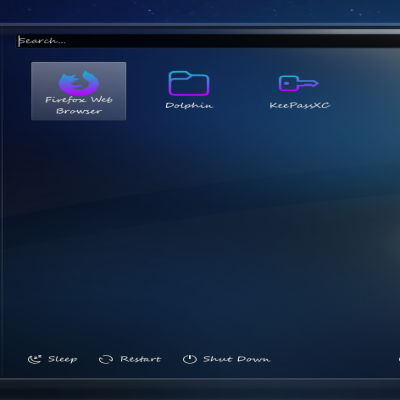Viewport: 400px width, 400px height.
Task: Reboot using the Restart text button
Action: 141,359
